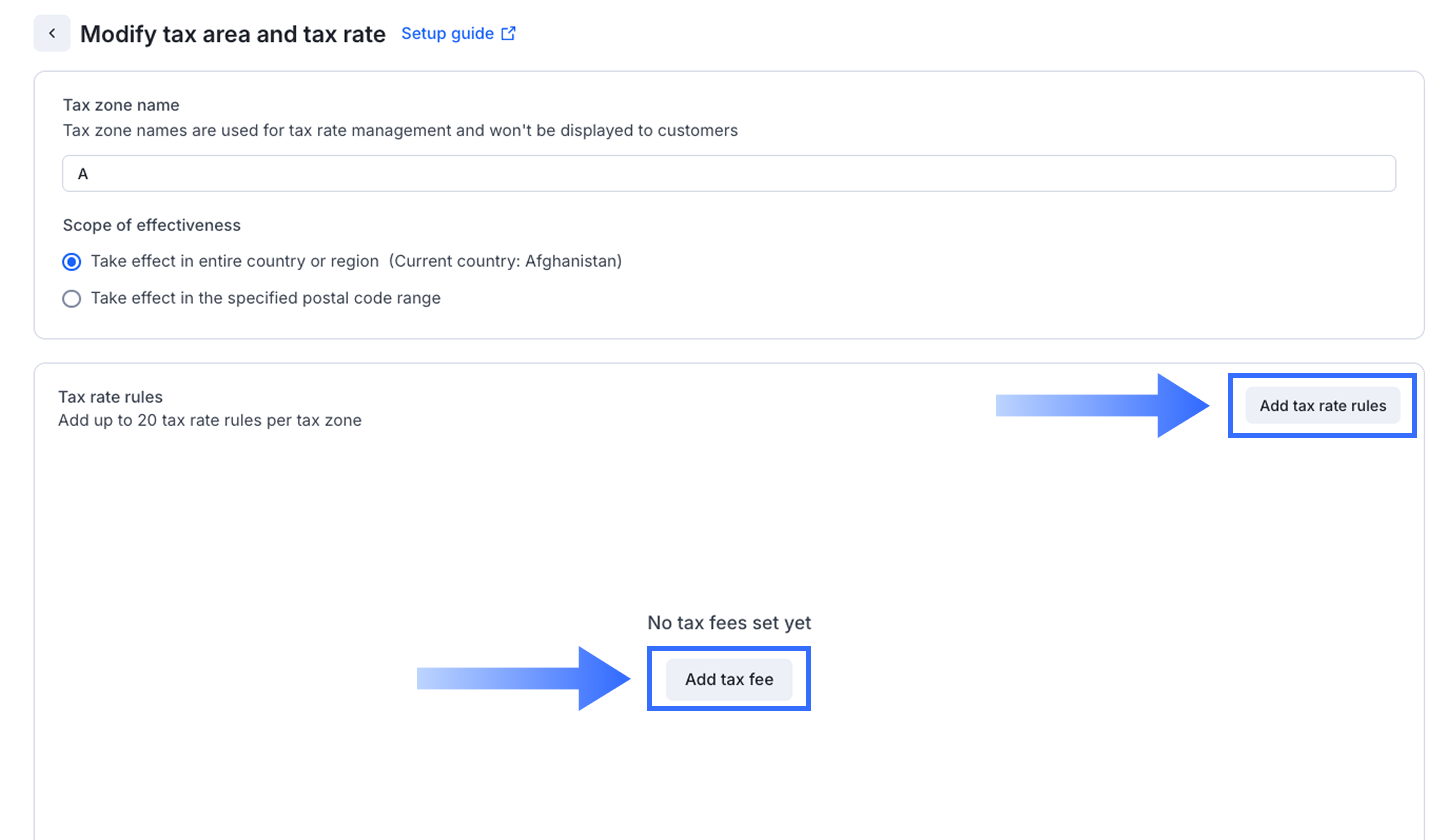This screenshot has height=840, width=1448.
Task: Click the external link icon beside Setup guide
Action: tap(509, 33)
